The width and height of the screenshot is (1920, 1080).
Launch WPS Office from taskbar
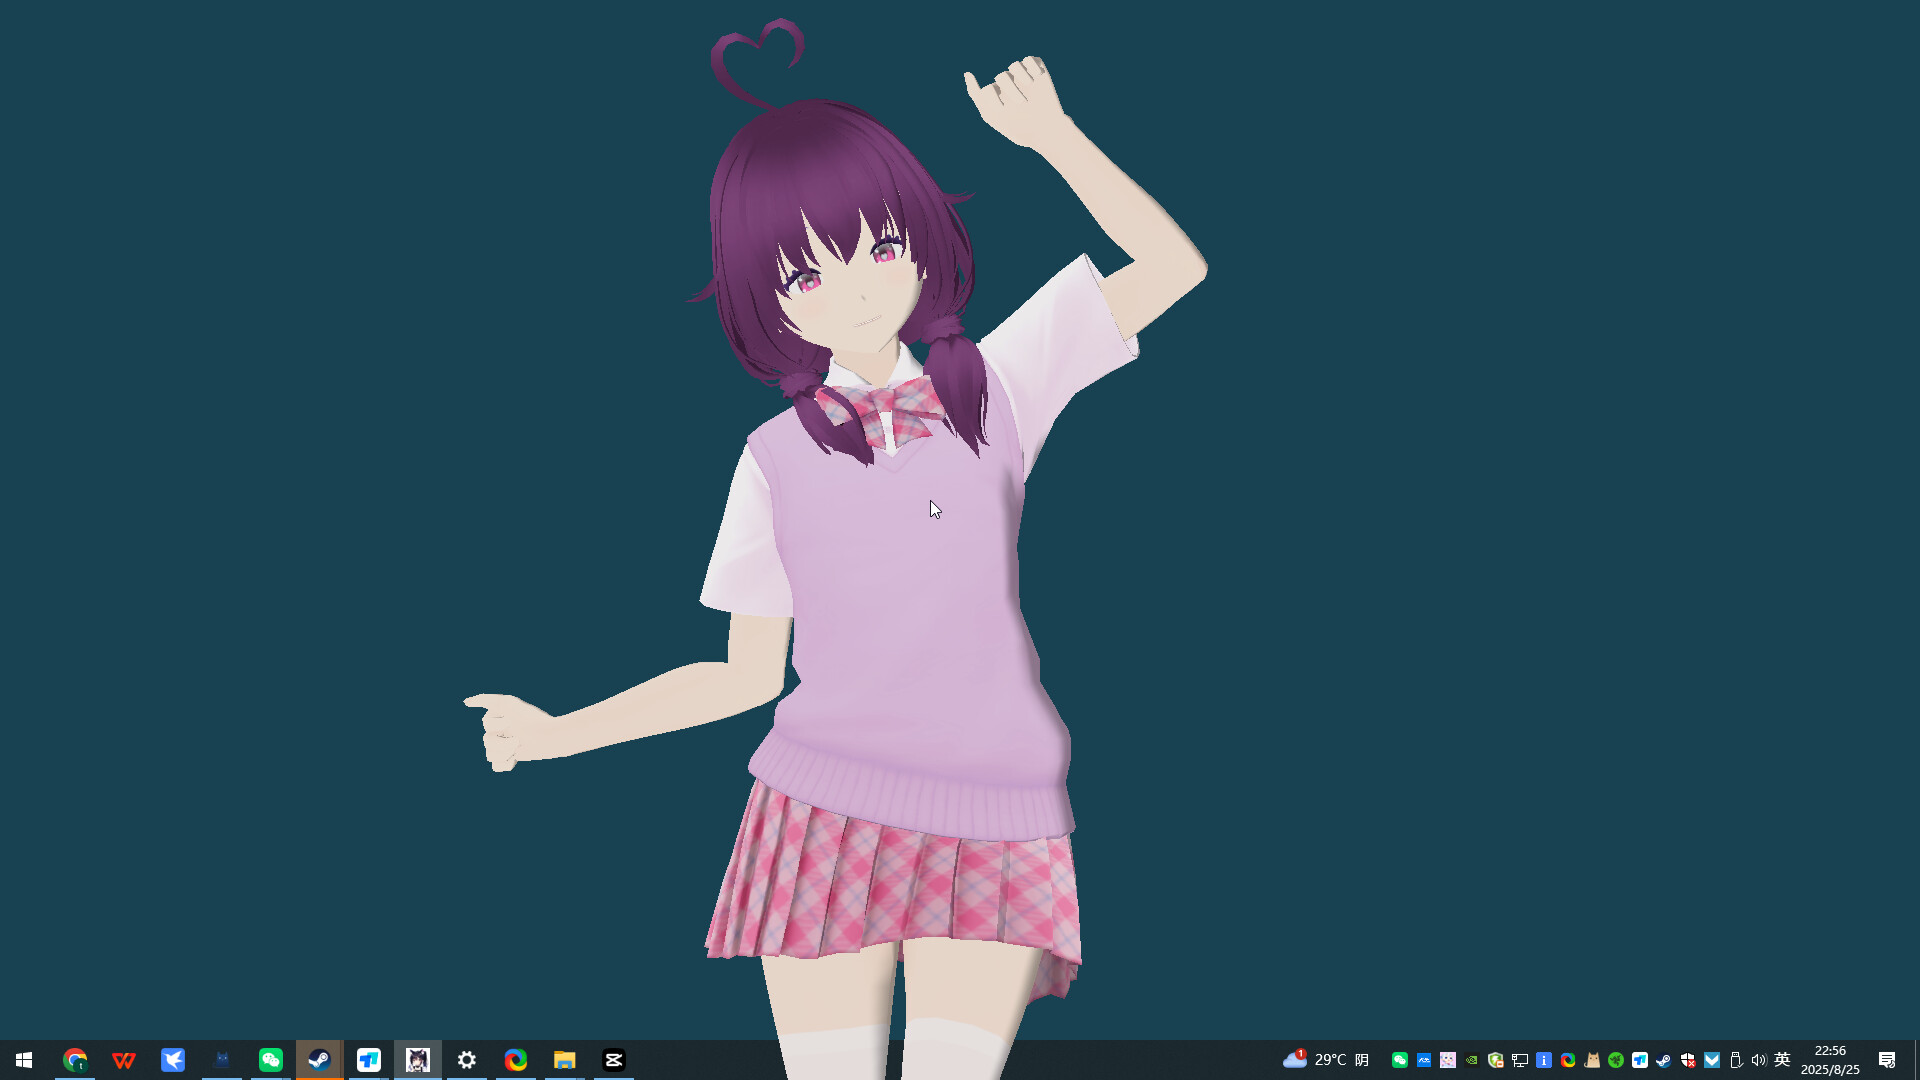[x=124, y=1060]
